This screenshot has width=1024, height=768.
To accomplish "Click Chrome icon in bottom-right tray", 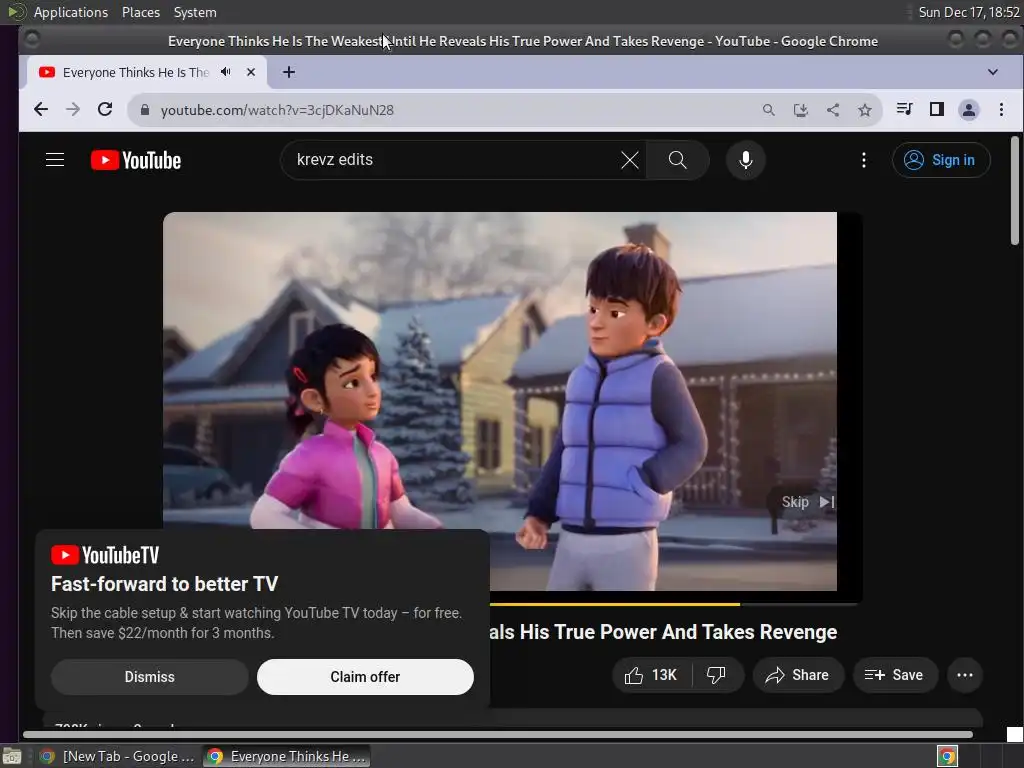I will click(x=947, y=756).
